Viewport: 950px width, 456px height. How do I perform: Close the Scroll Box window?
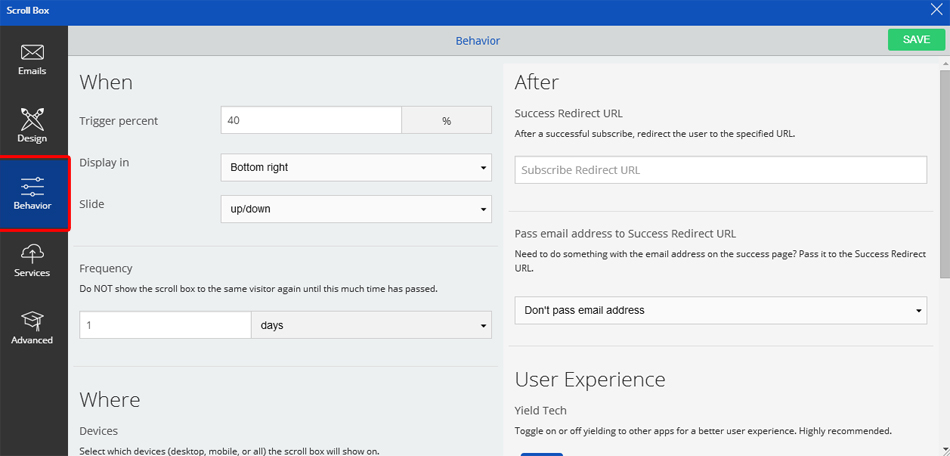point(937,11)
